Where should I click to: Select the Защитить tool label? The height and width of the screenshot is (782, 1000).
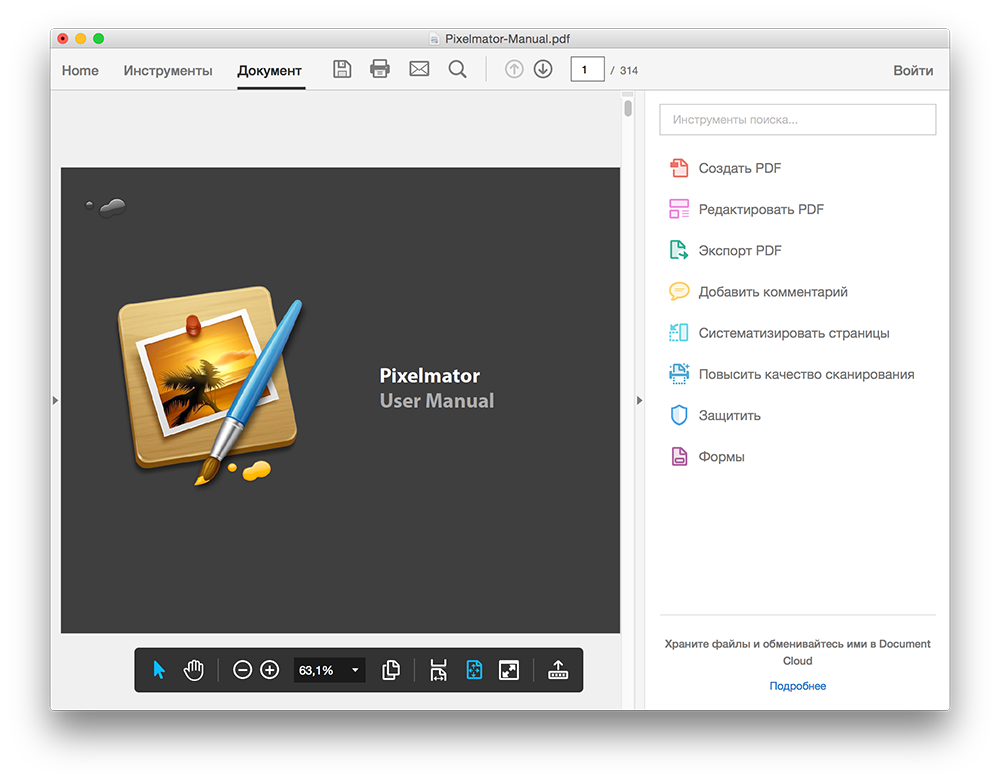730,416
